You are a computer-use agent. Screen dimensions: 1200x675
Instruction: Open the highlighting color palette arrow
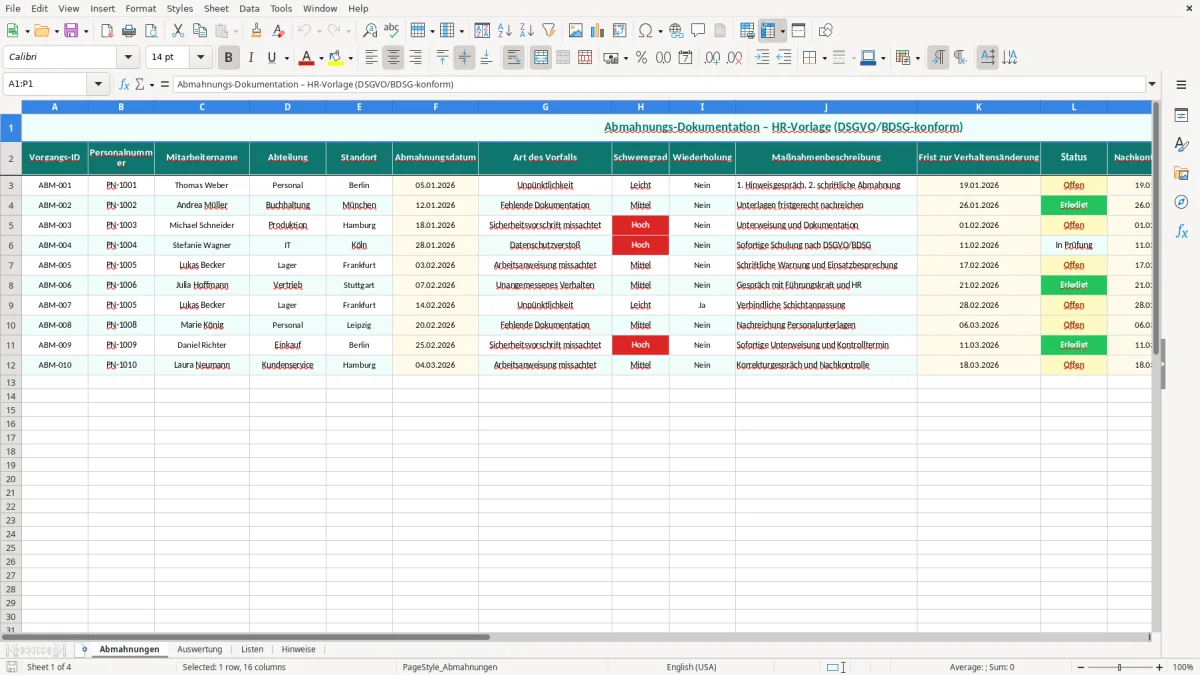click(x=350, y=58)
